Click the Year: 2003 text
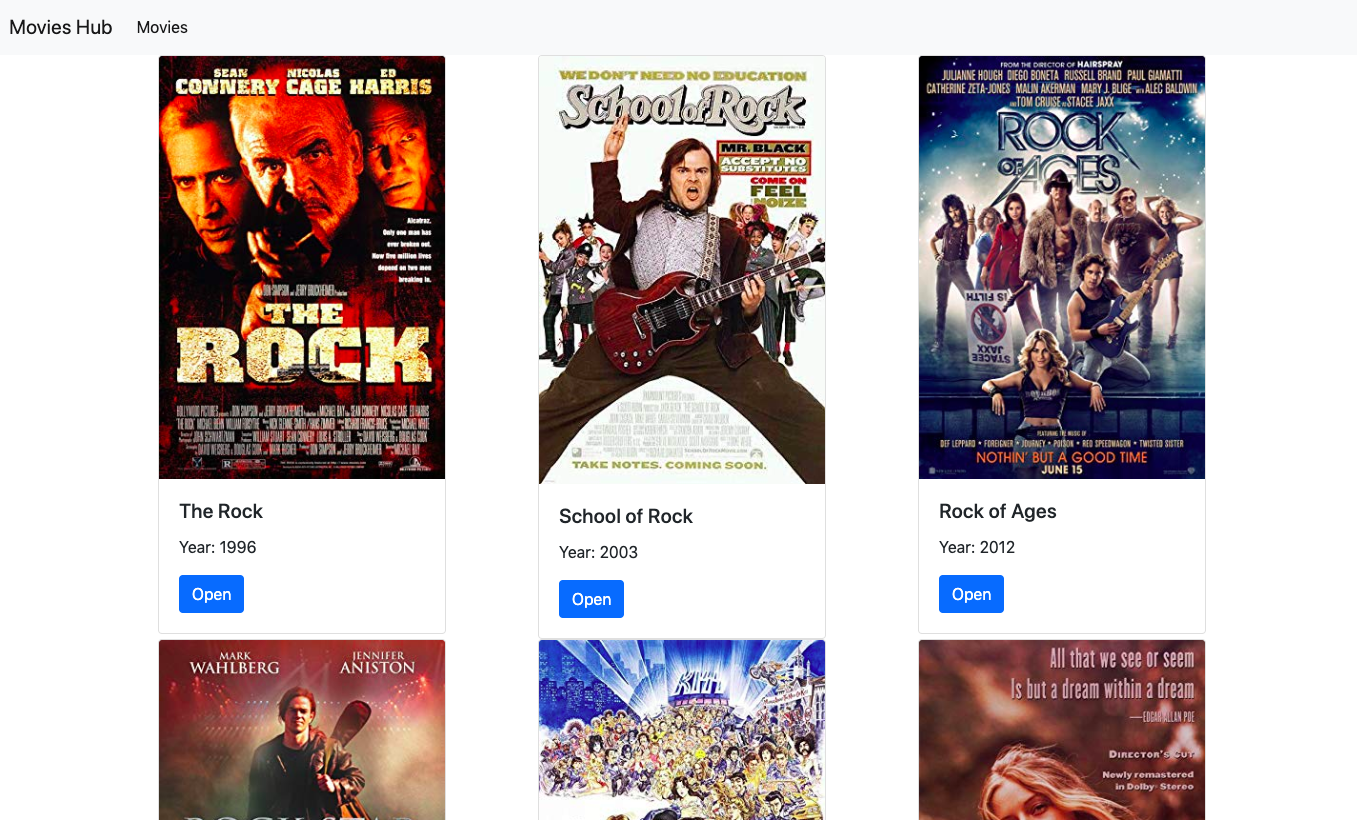Screen dimensions: 1357x820 (x=598, y=552)
